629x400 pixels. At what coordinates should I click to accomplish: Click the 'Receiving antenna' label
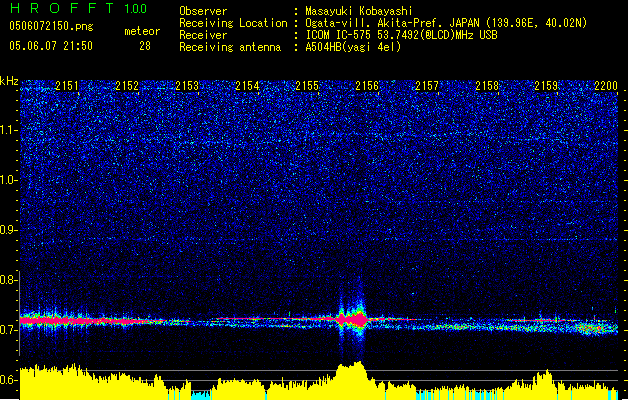pos(230,47)
